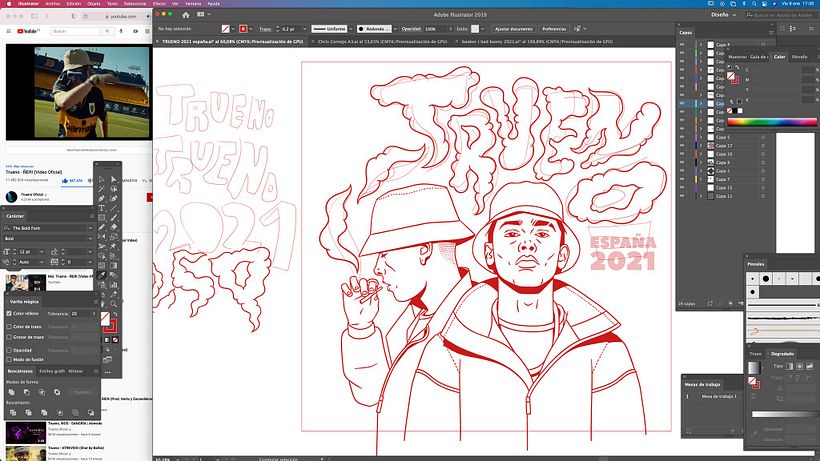Pick a color from the spectrum bar
Image resolution: width=820 pixels, height=461 pixels.
tap(771, 122)
